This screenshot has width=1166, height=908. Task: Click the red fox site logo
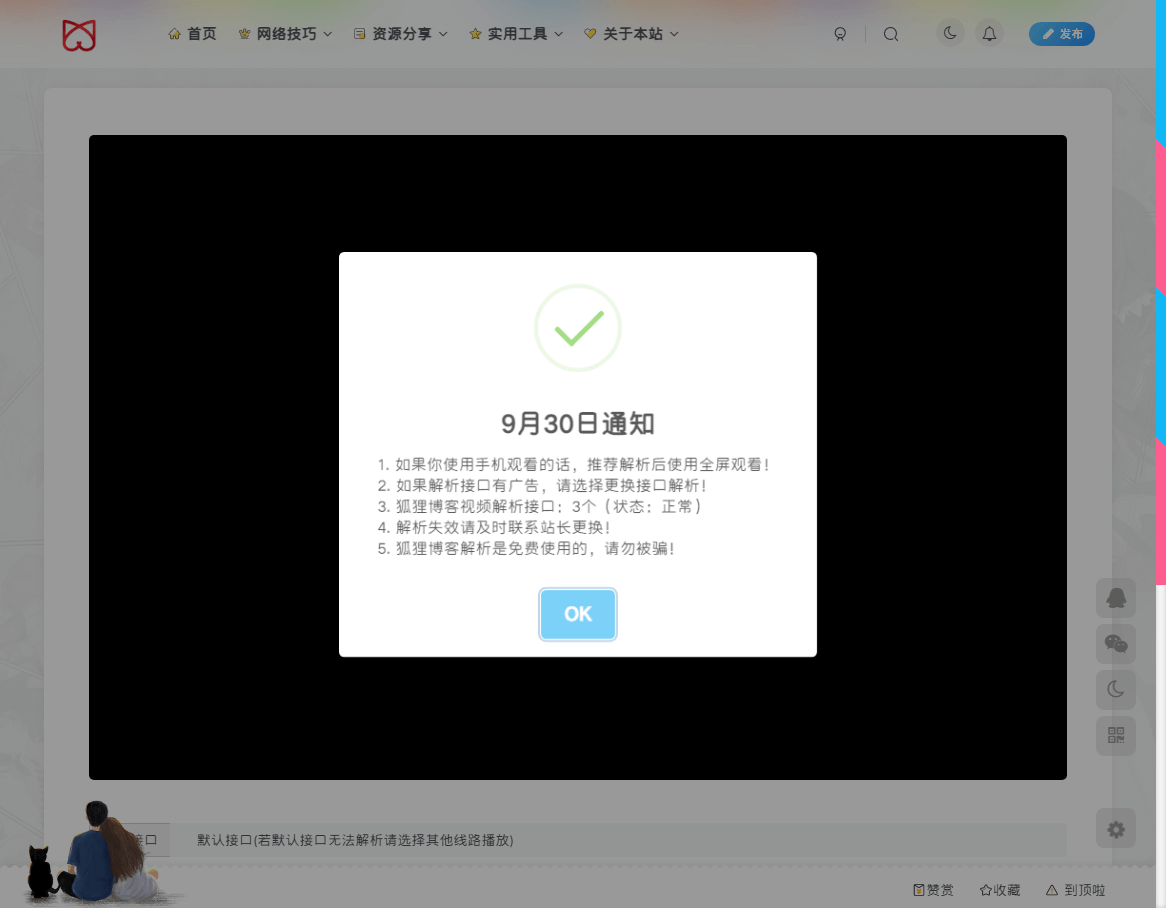coord(79,35)
